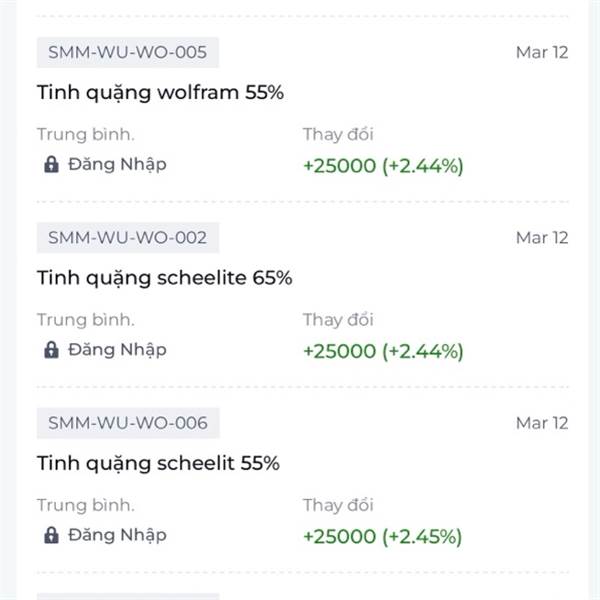Image resolution: width=600 pixels, height=600 pixels.
Task: Click Mar 12 date on SMM-WU-WO-006 row
Action: 541,423
